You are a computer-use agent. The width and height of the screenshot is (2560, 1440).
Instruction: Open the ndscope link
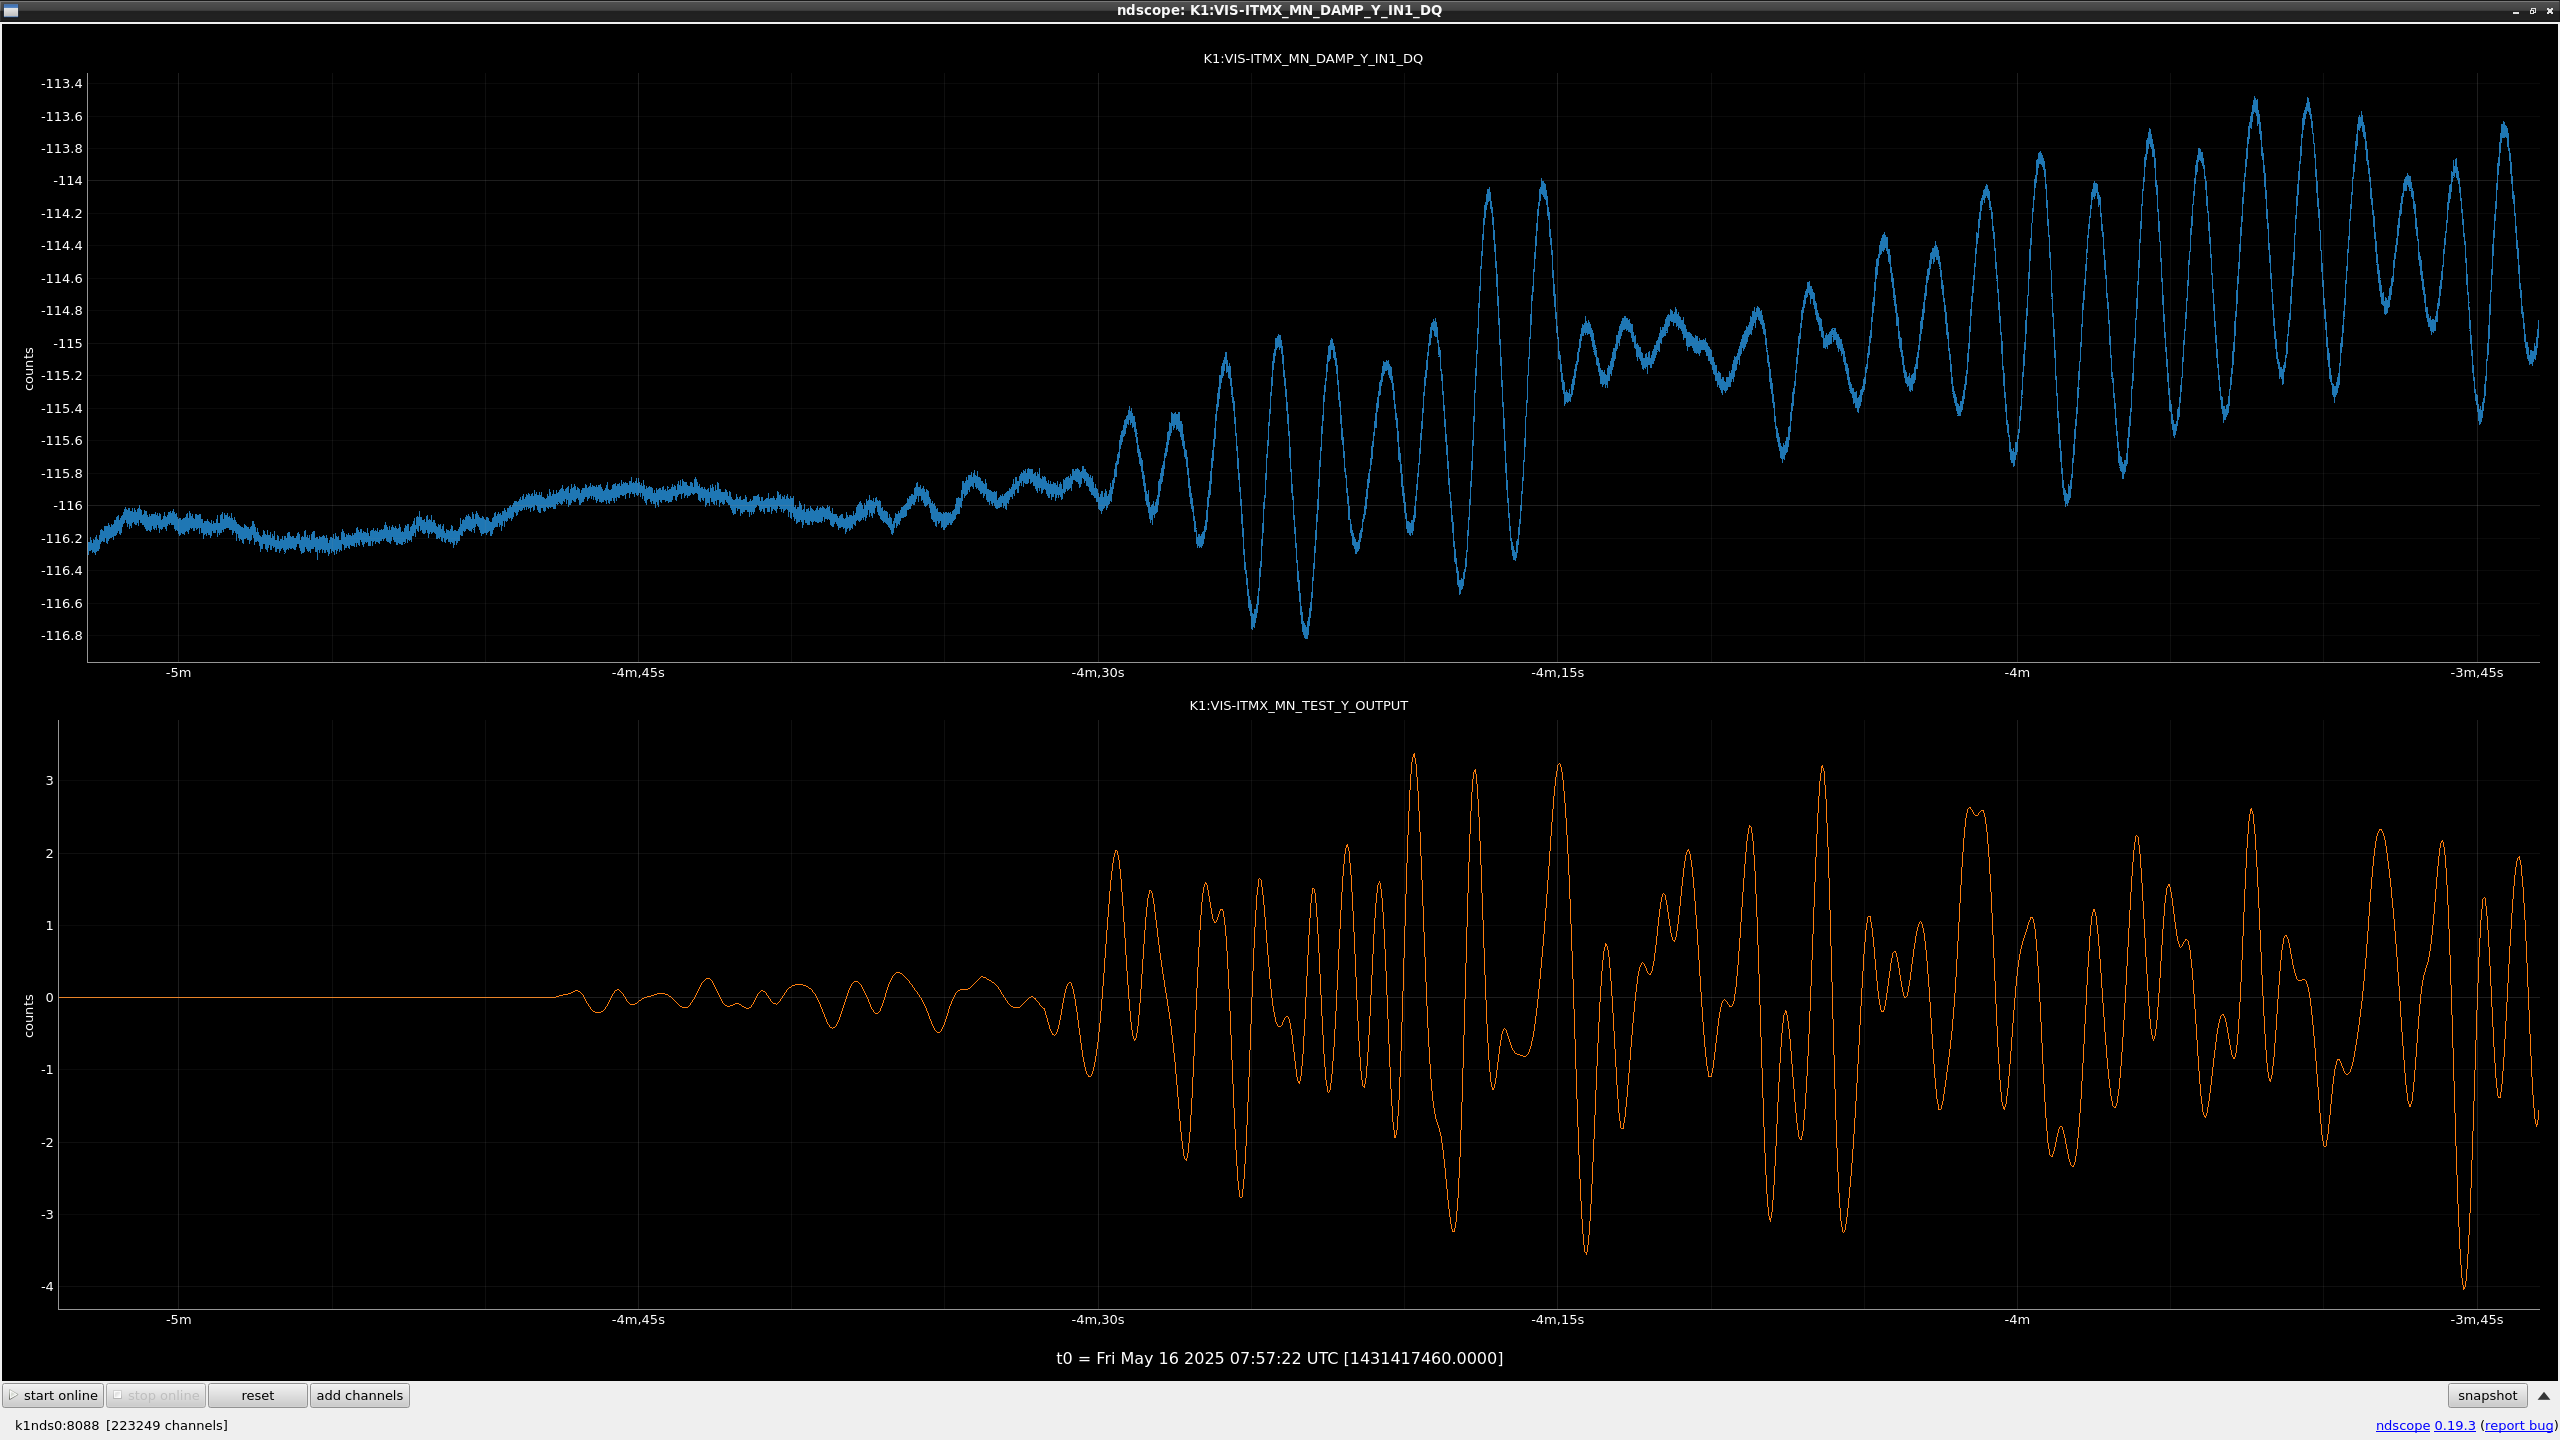point(2402,1425)
